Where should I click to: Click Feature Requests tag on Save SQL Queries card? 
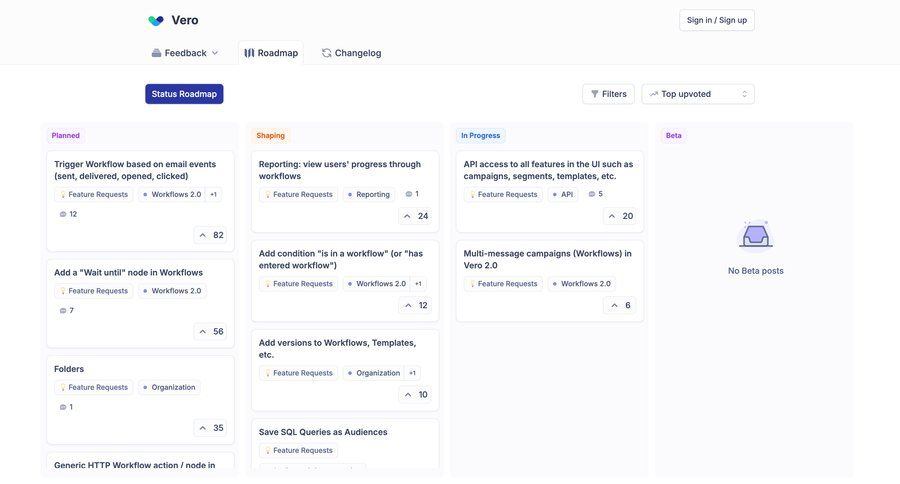coord(298,451)
